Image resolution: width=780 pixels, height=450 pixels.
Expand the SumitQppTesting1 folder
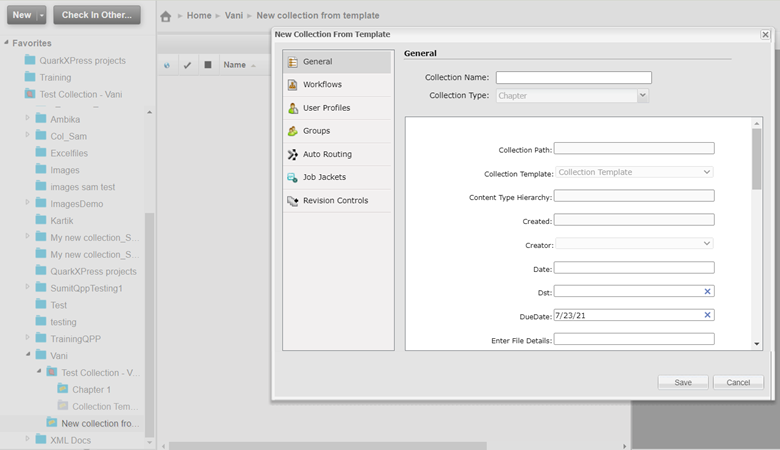27,287
